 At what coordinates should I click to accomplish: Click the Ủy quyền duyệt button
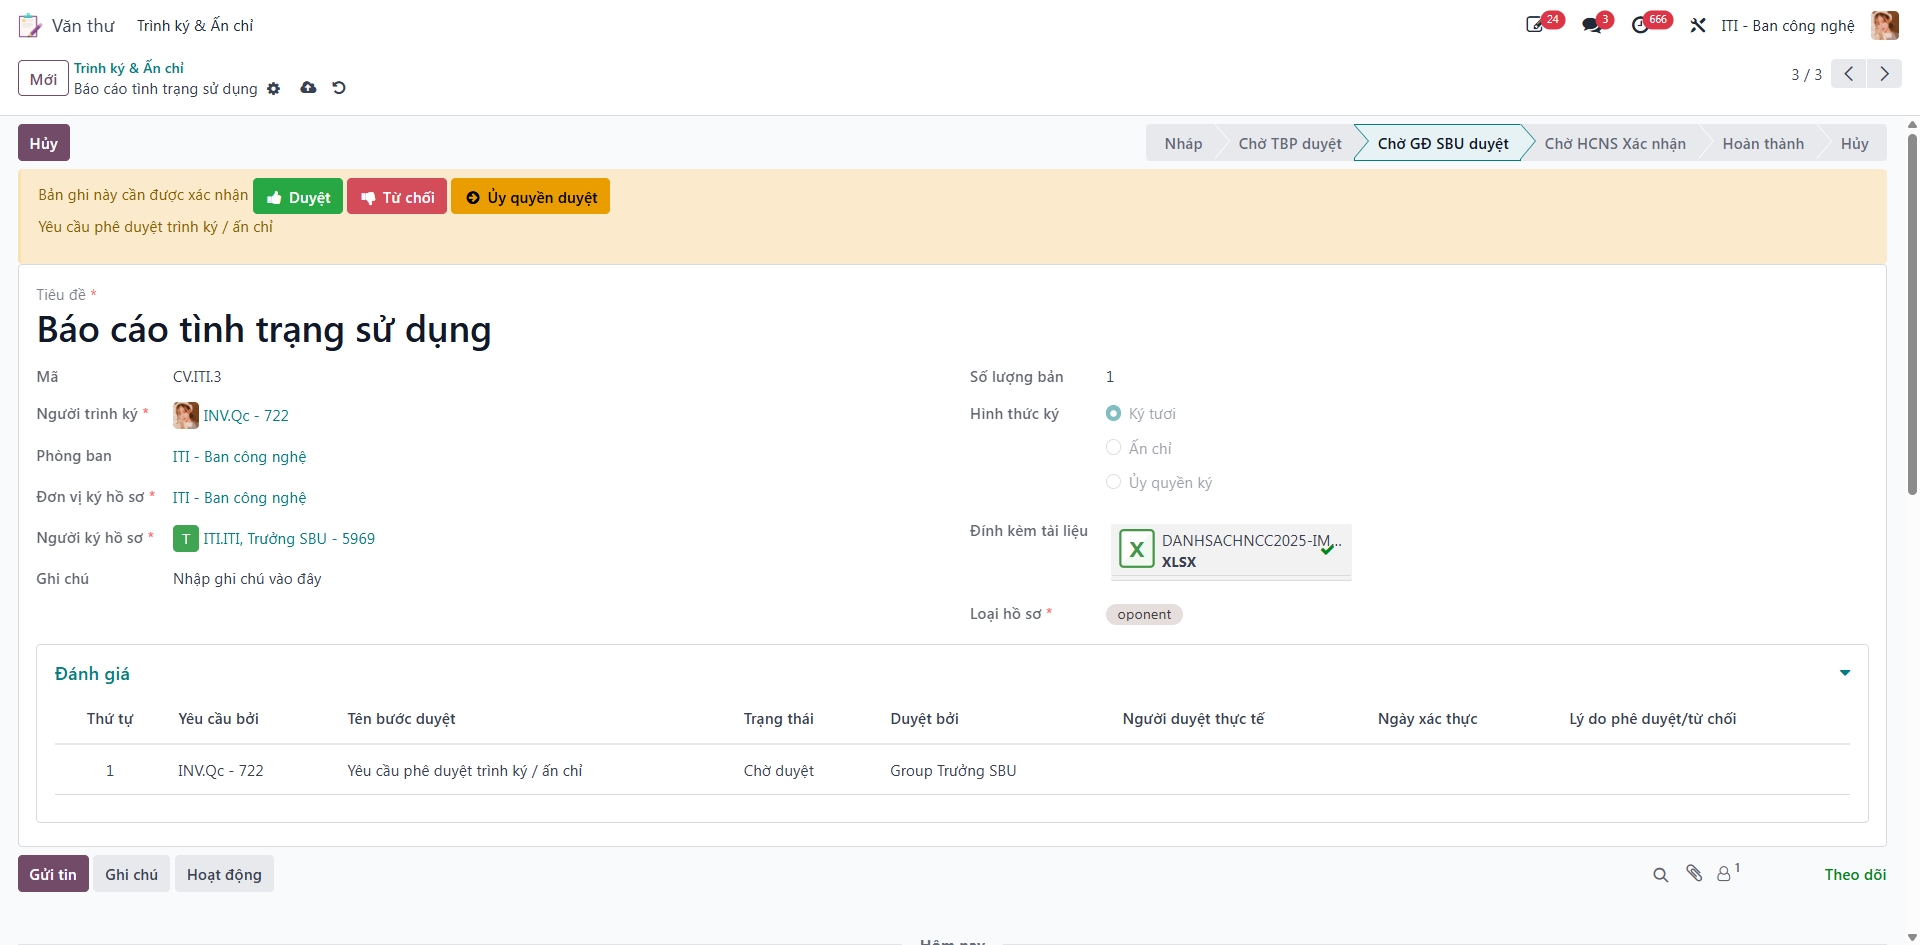531,197
